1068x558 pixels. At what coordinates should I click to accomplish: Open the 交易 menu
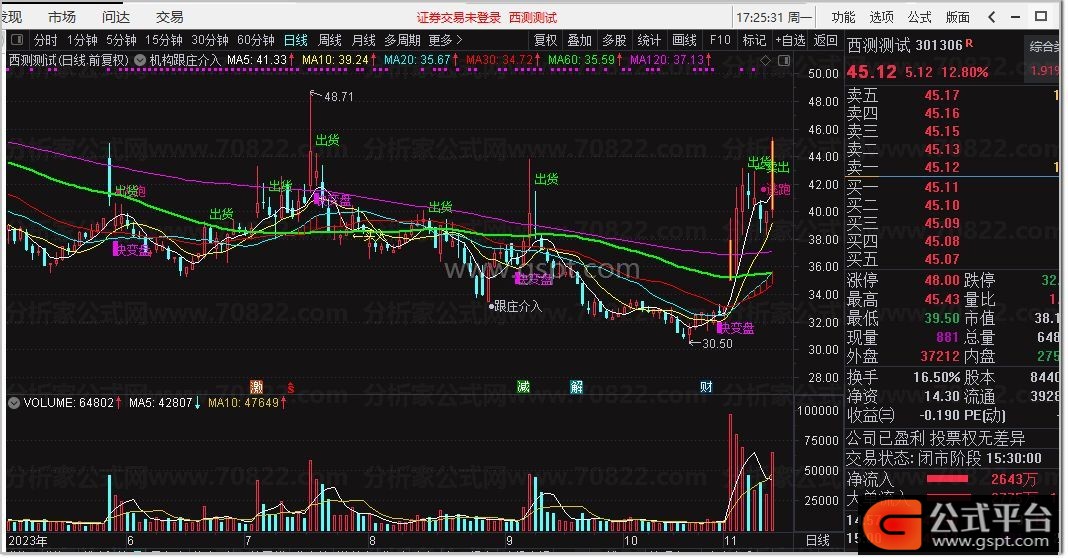pyautogui.click(x=170, y=17)
